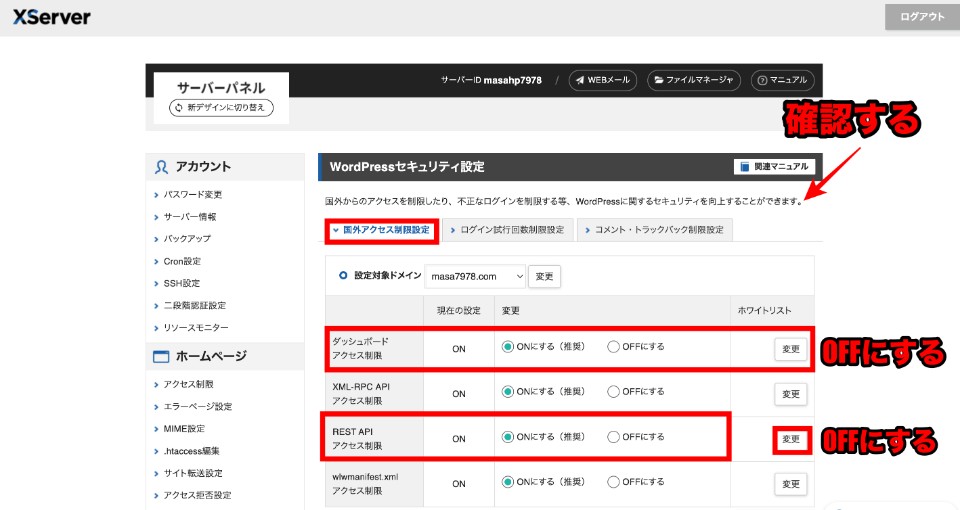The height and width of the screenshot is (510, 960).
Task: Select OFFにする for ダッシュボード アクセス制限
Action: coord(613,347)
